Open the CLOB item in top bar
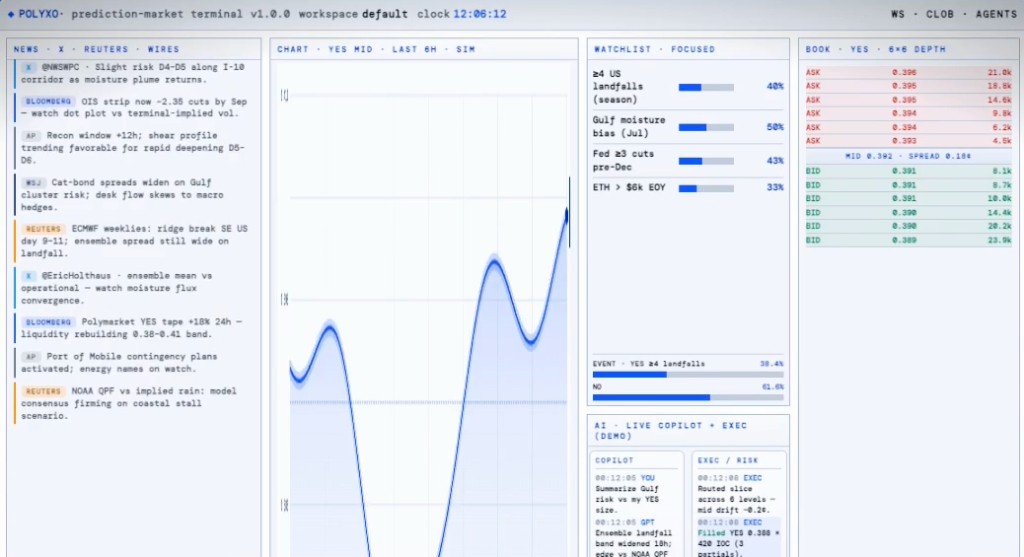The width and height of the screenshot is (1024, 557). pyautogui.click(x=940, y=14)
